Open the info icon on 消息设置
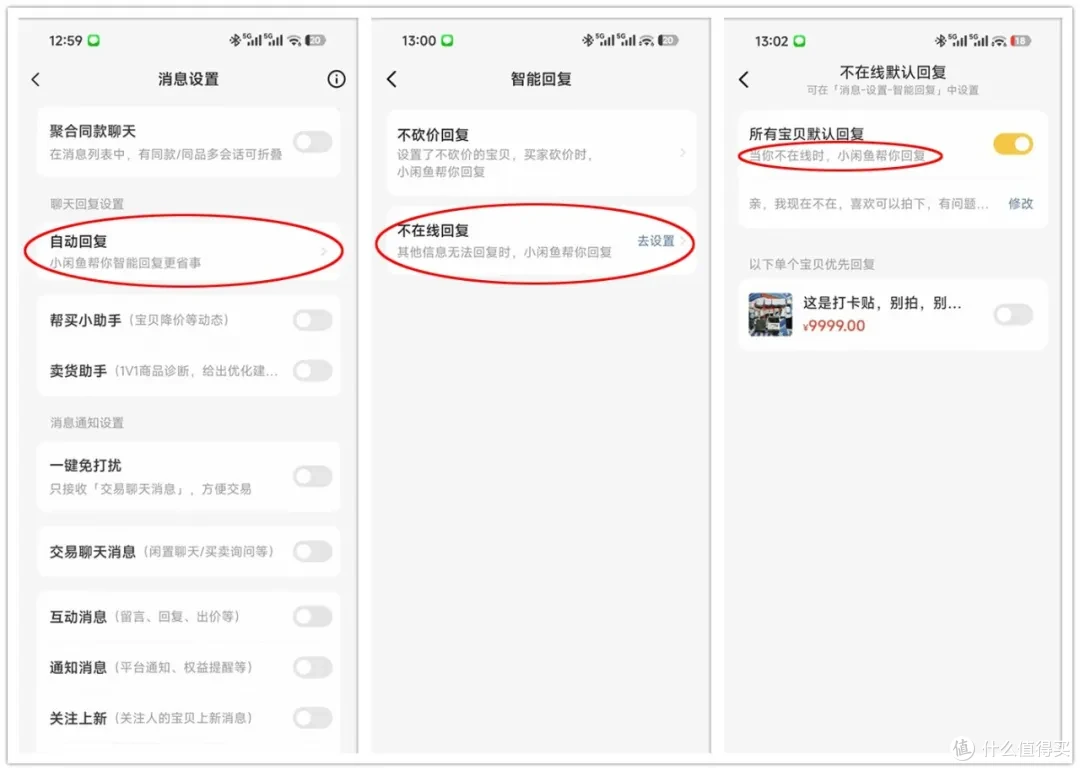1080x771 pixels. pyautogui.click(x=336, y=79)
